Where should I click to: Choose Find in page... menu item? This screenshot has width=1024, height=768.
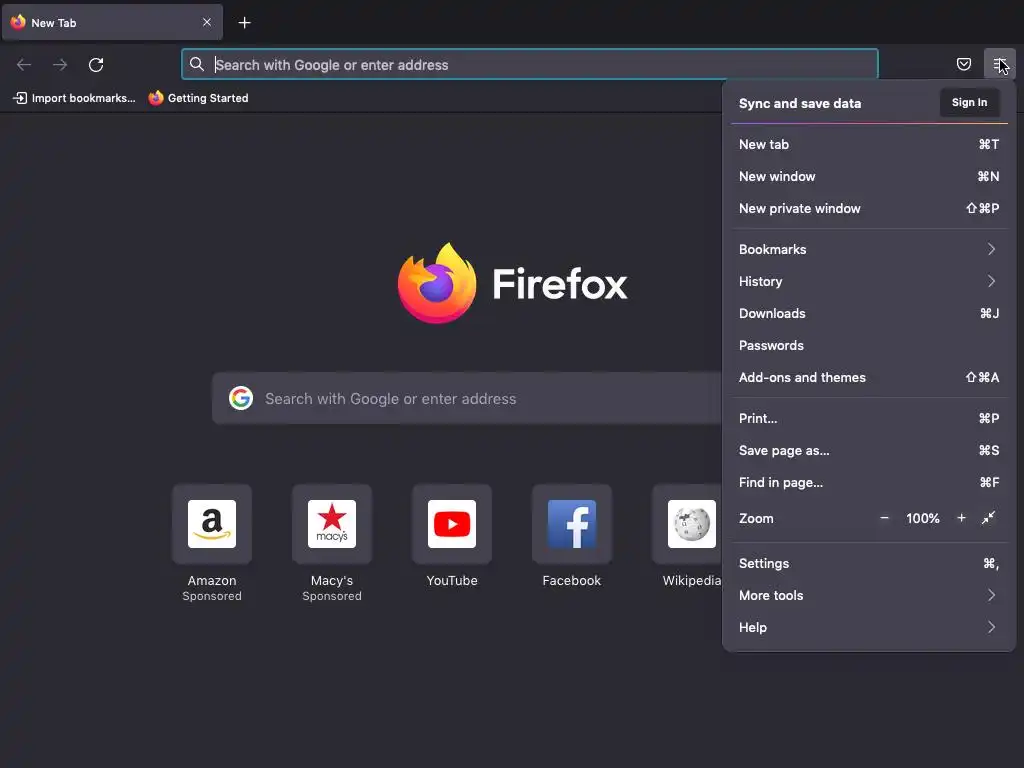(869, 483)
